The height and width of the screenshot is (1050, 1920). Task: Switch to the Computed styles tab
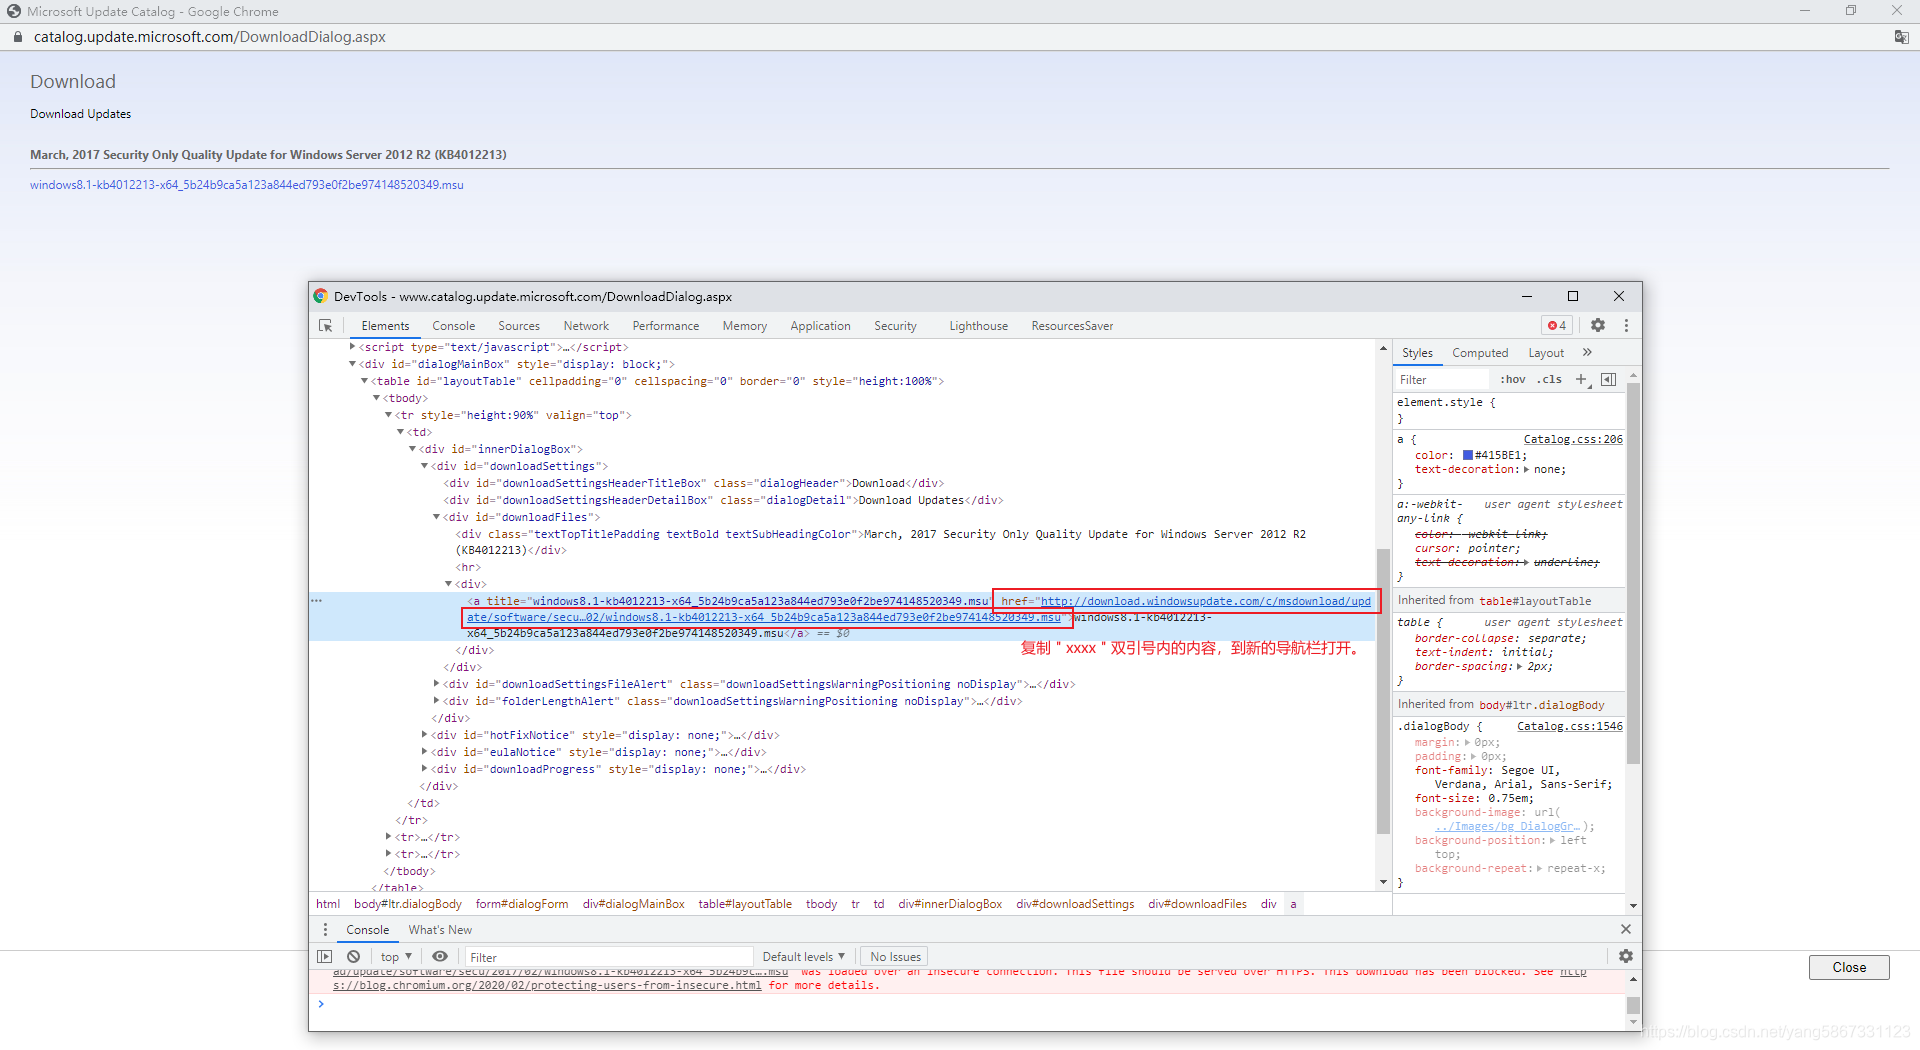1480,353
